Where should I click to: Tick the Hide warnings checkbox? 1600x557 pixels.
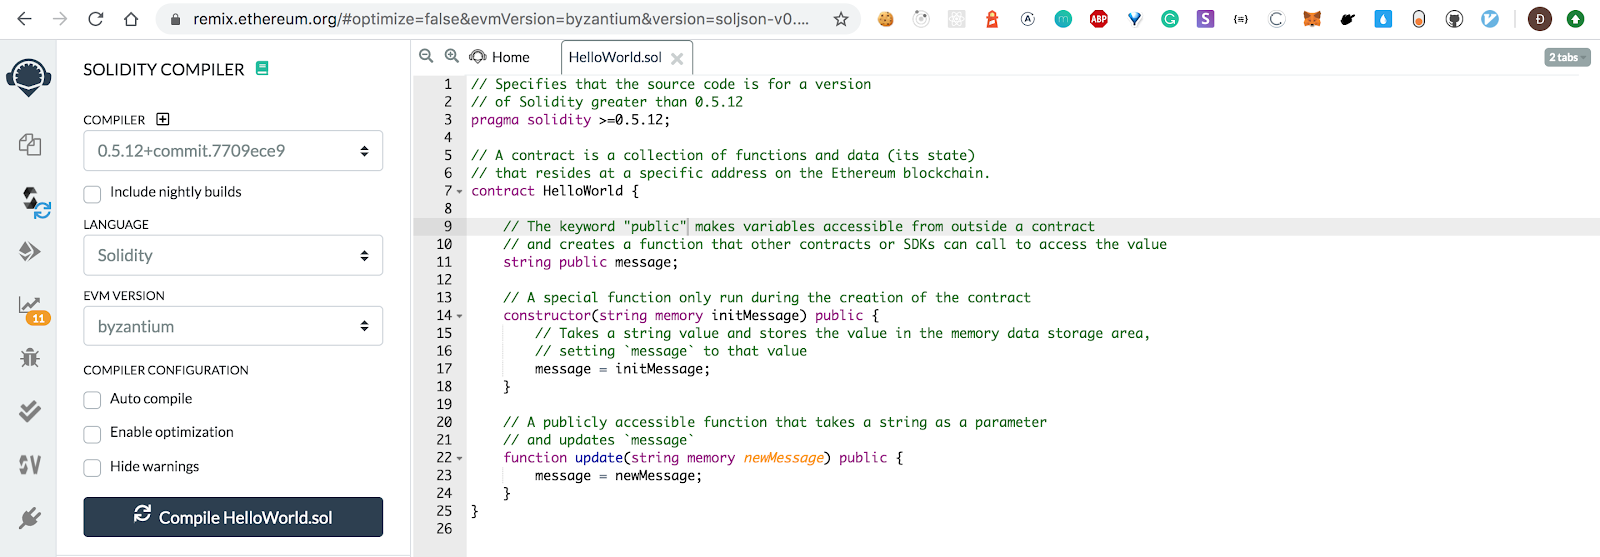click(92, 468)
